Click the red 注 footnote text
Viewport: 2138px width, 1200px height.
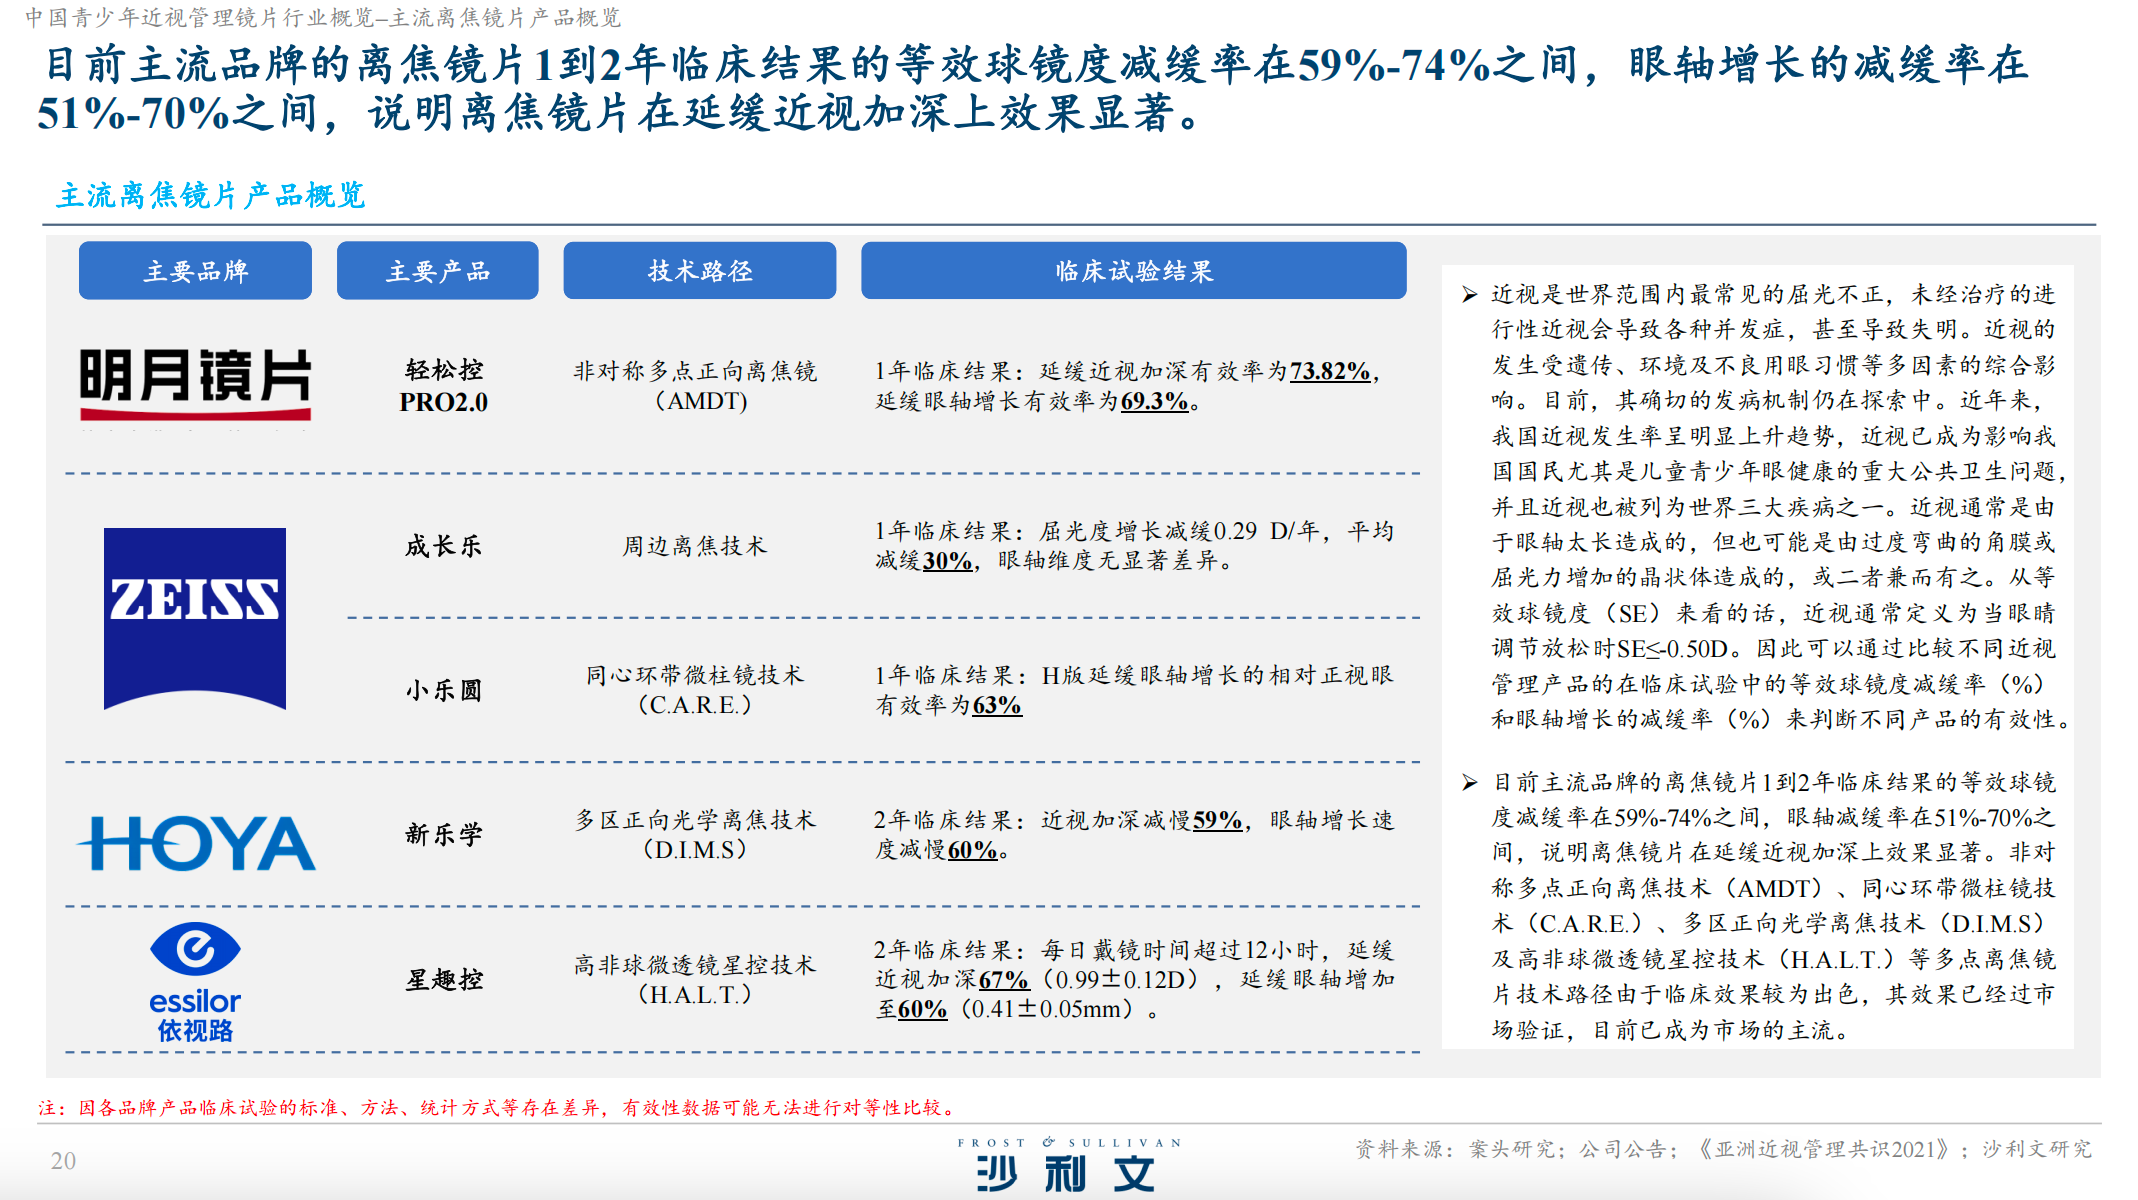coord(497,1107)
